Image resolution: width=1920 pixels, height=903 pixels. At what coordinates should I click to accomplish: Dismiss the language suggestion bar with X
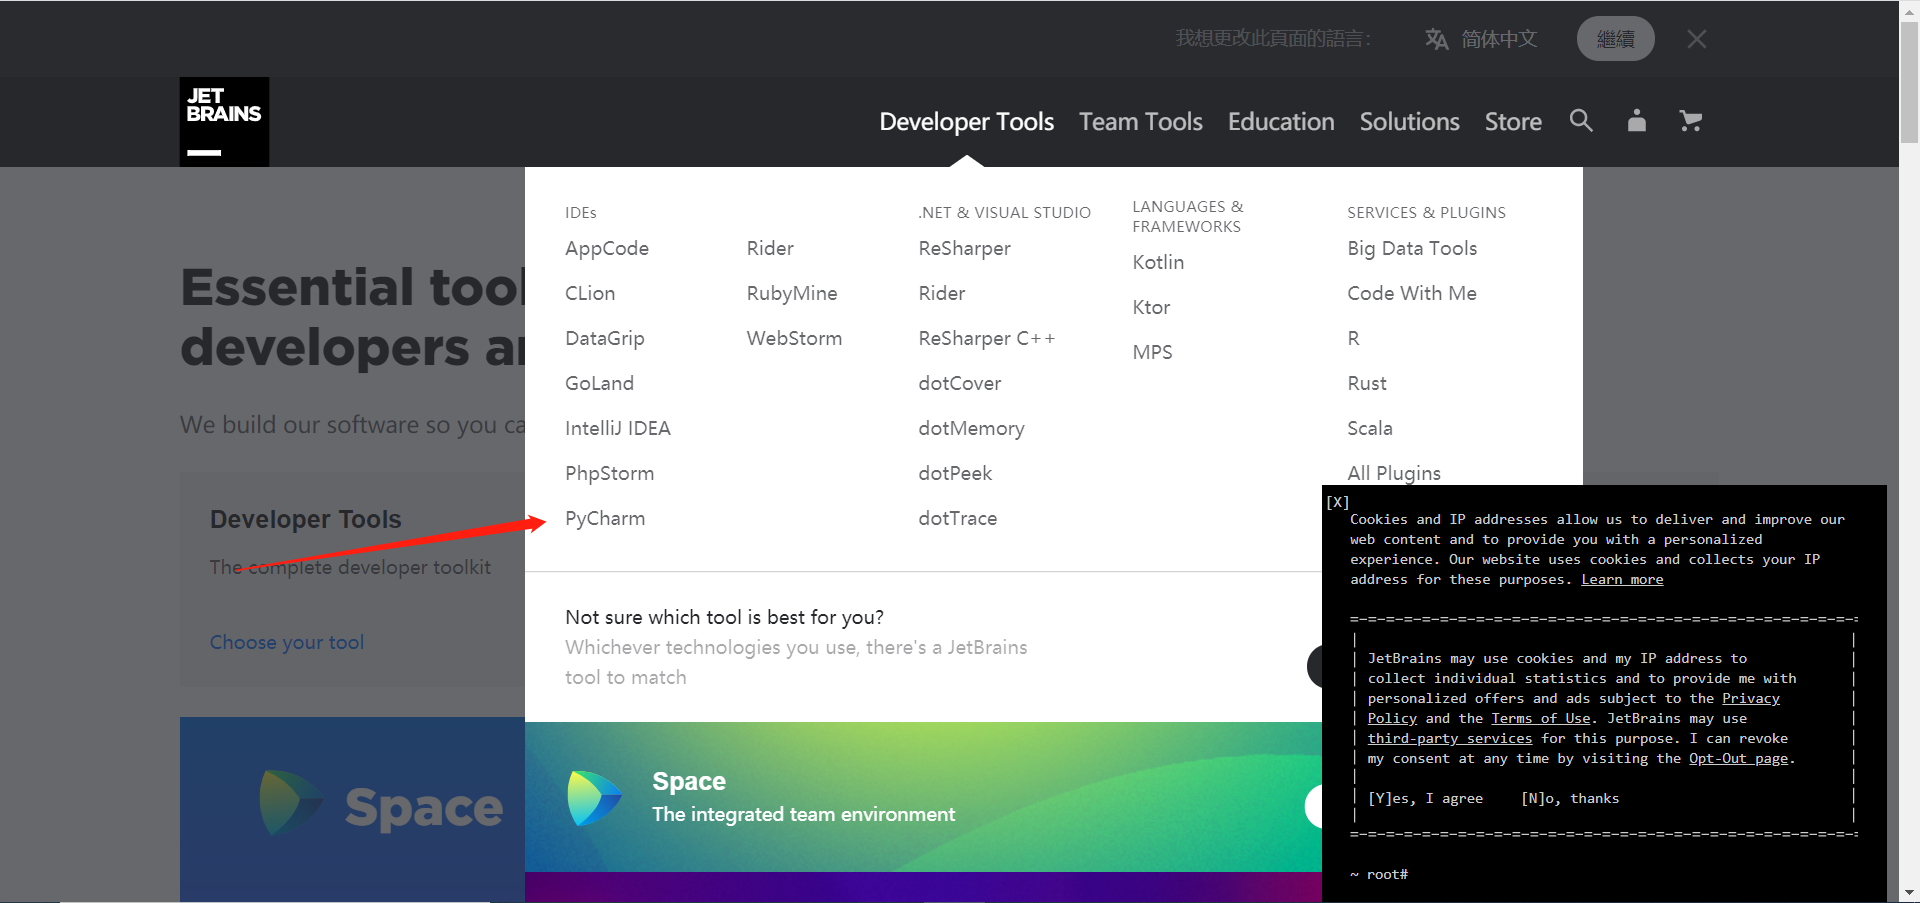(1697, 39)
